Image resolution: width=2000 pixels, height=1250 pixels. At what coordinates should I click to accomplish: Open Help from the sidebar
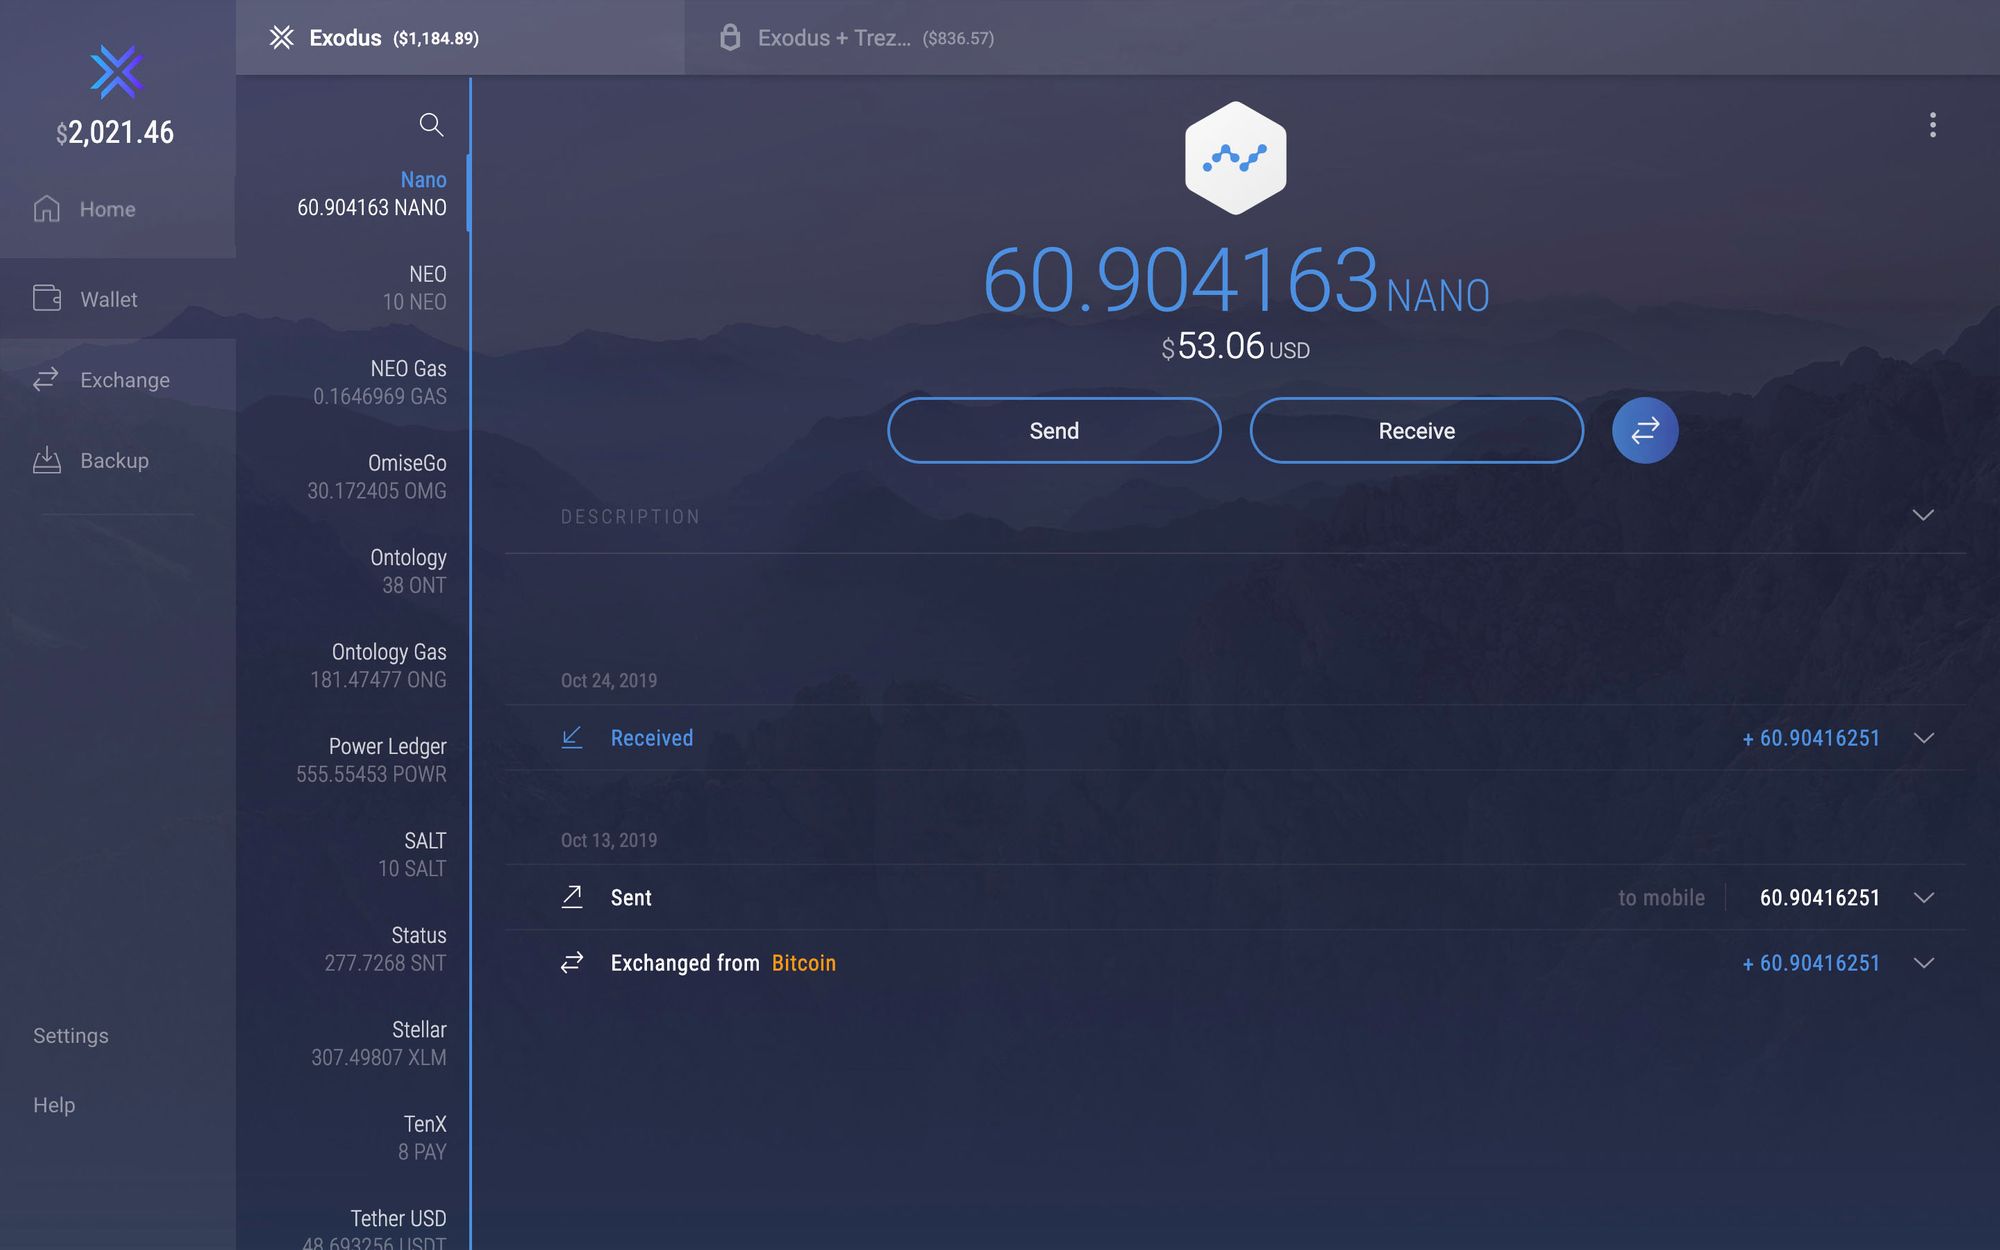(x=54, y=1105)
